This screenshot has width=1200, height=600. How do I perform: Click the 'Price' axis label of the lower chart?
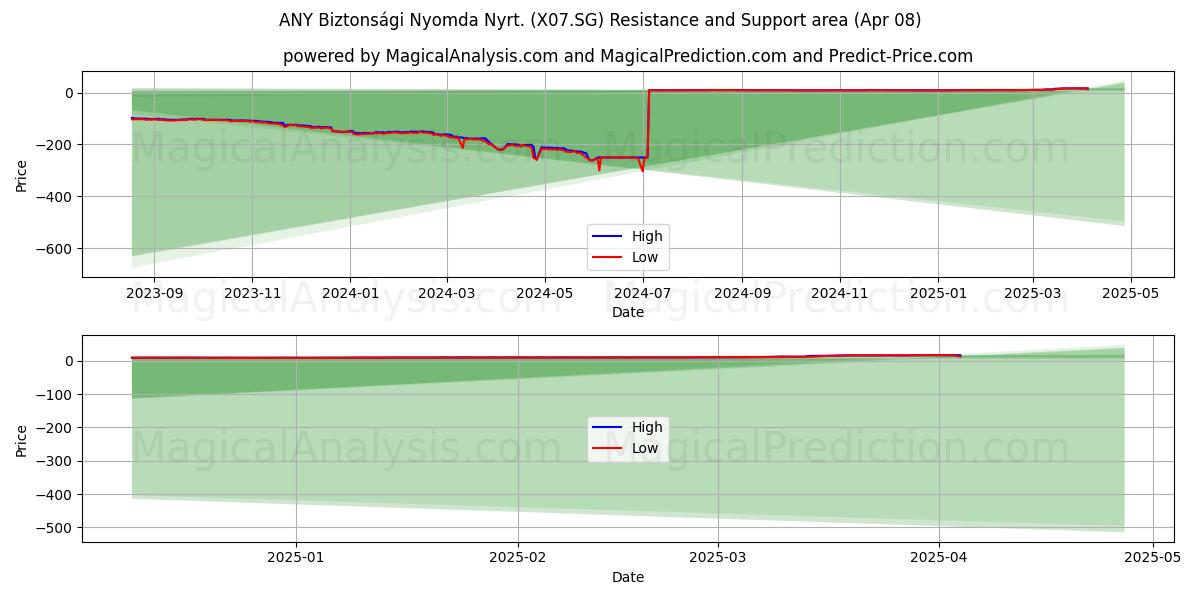(x=22, y=439)
